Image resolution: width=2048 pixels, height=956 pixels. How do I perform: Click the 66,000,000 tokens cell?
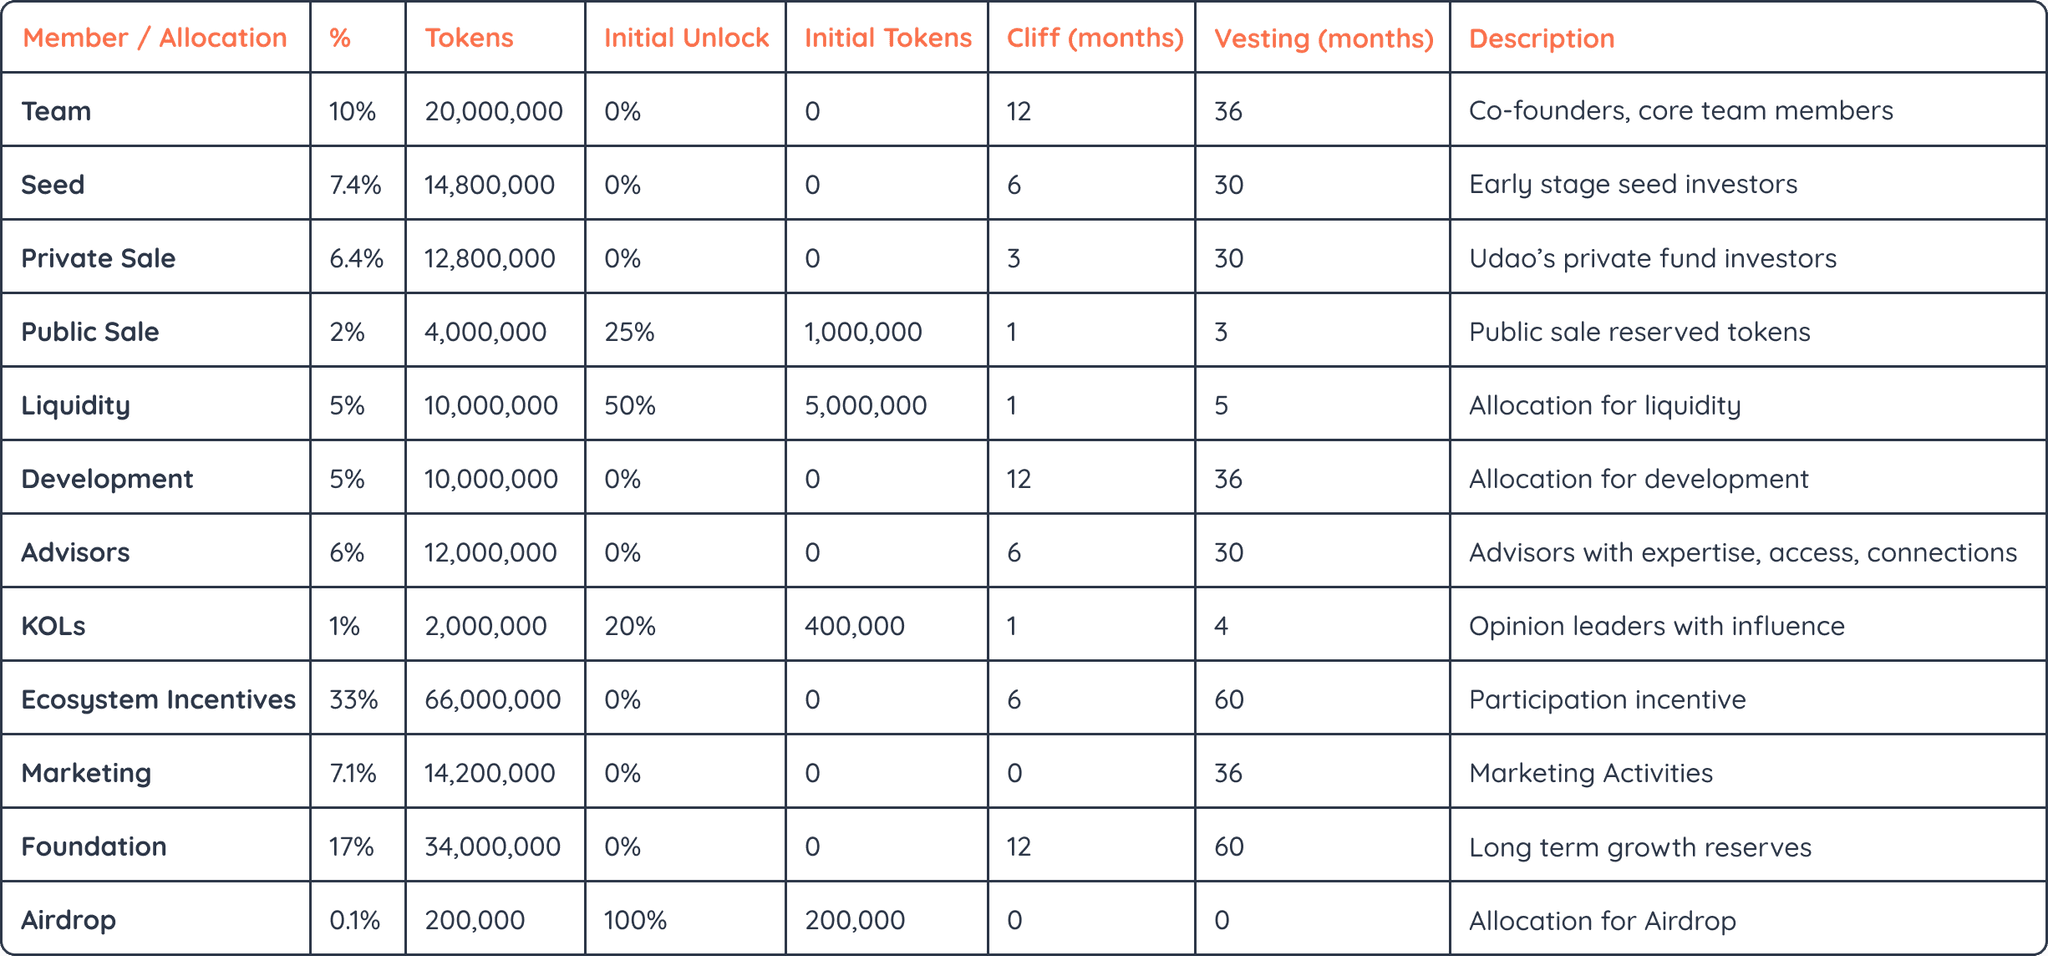(x=492, y=699)
